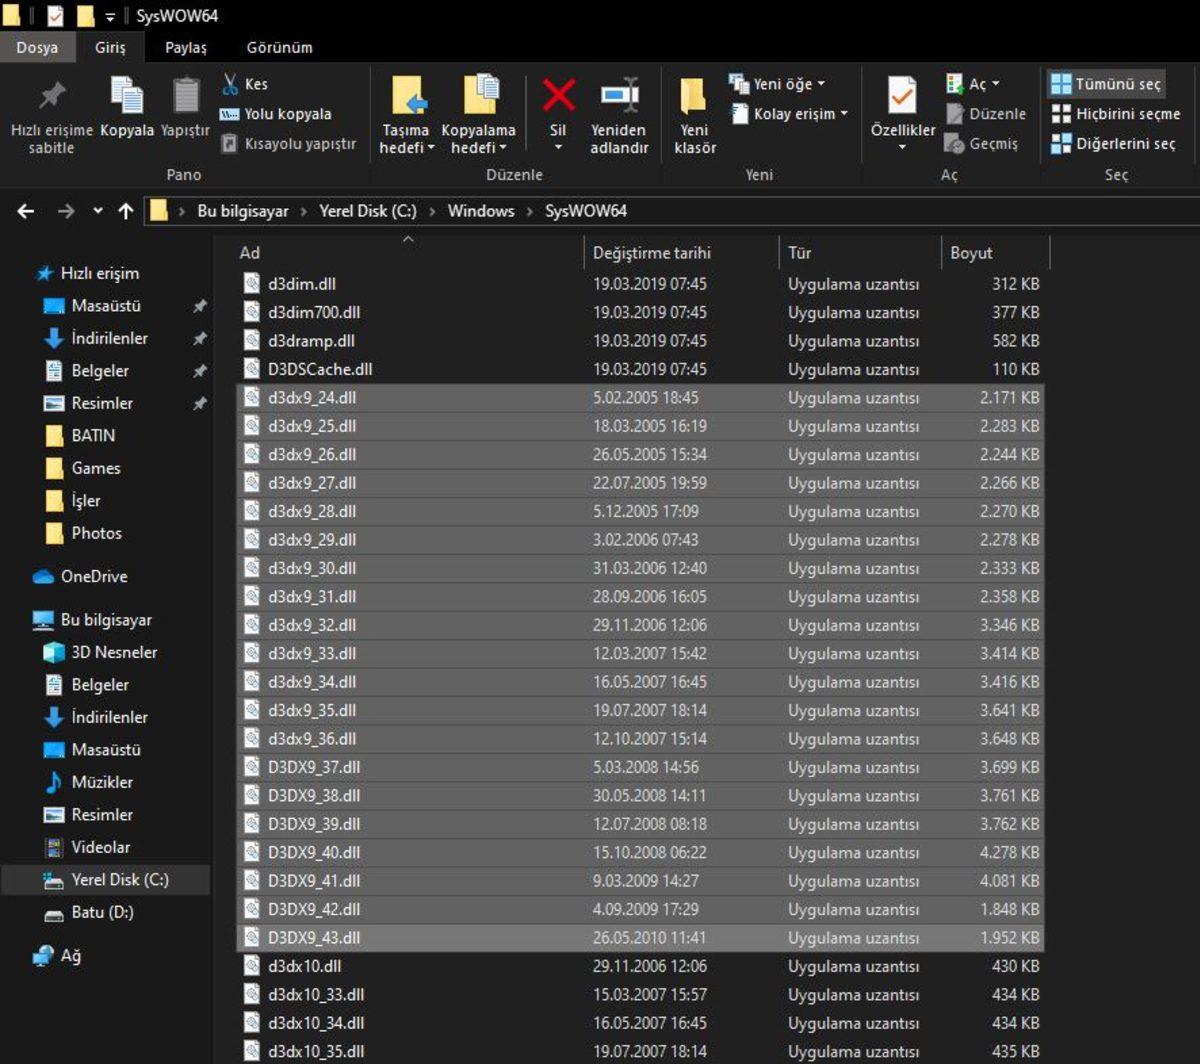The height and width of the screenshot is (1064, 1200).
Task: Click Hiçbirini seçme to deselect all
Action: [x=1115, y=114]
